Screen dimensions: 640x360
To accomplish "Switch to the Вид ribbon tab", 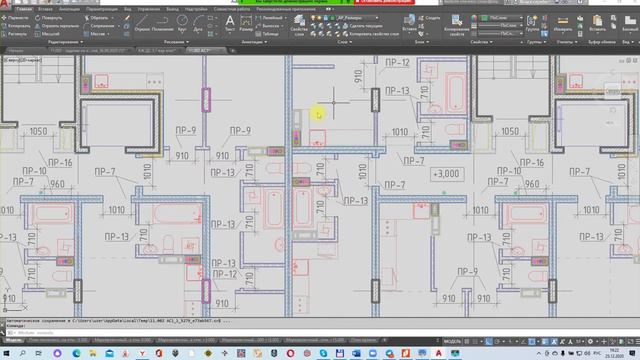I will [x=128, y=9].
